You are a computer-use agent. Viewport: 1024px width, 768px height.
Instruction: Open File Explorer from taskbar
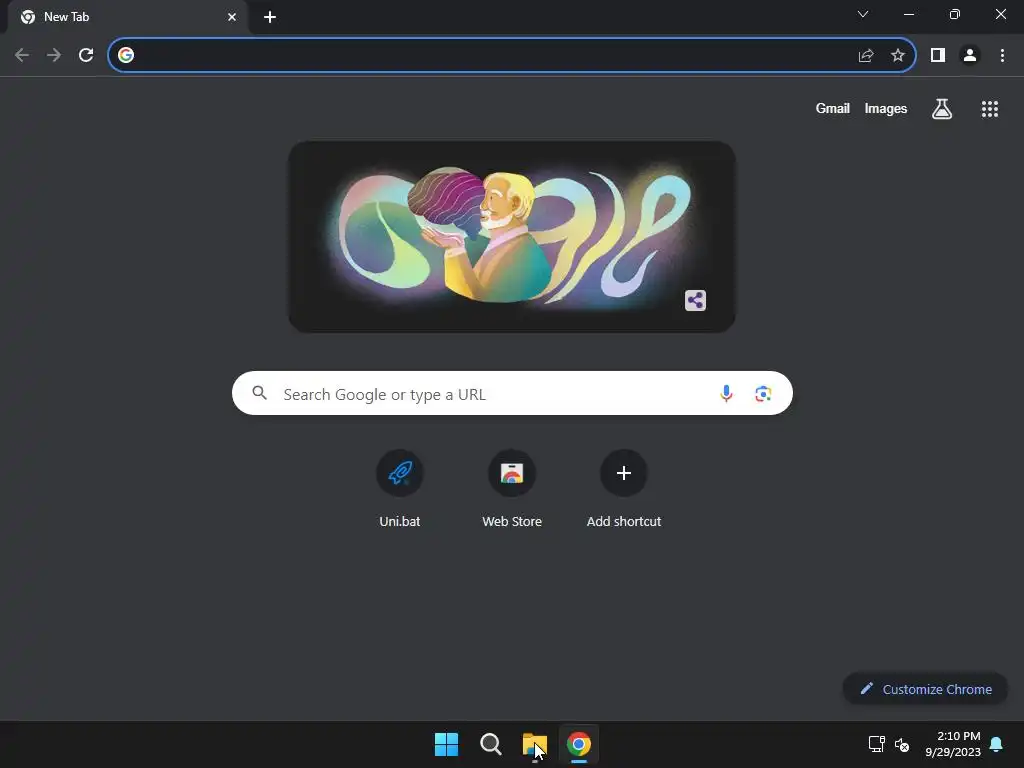pos(535,744)
